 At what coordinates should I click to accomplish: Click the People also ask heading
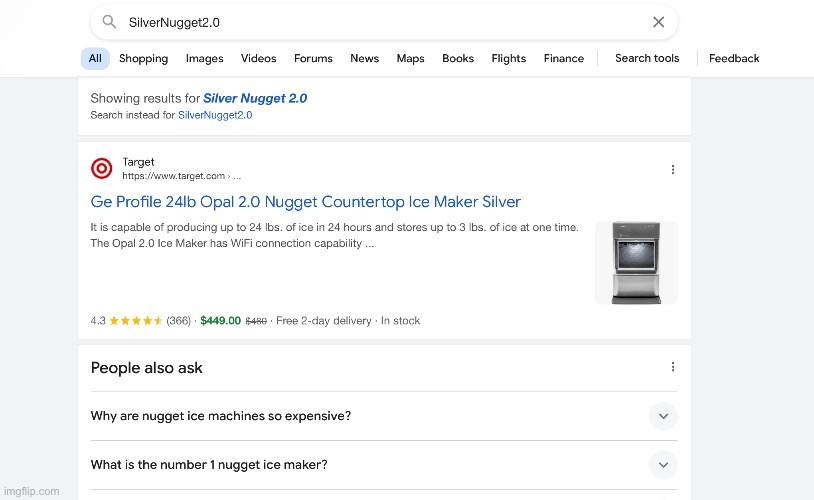point(146,368)
